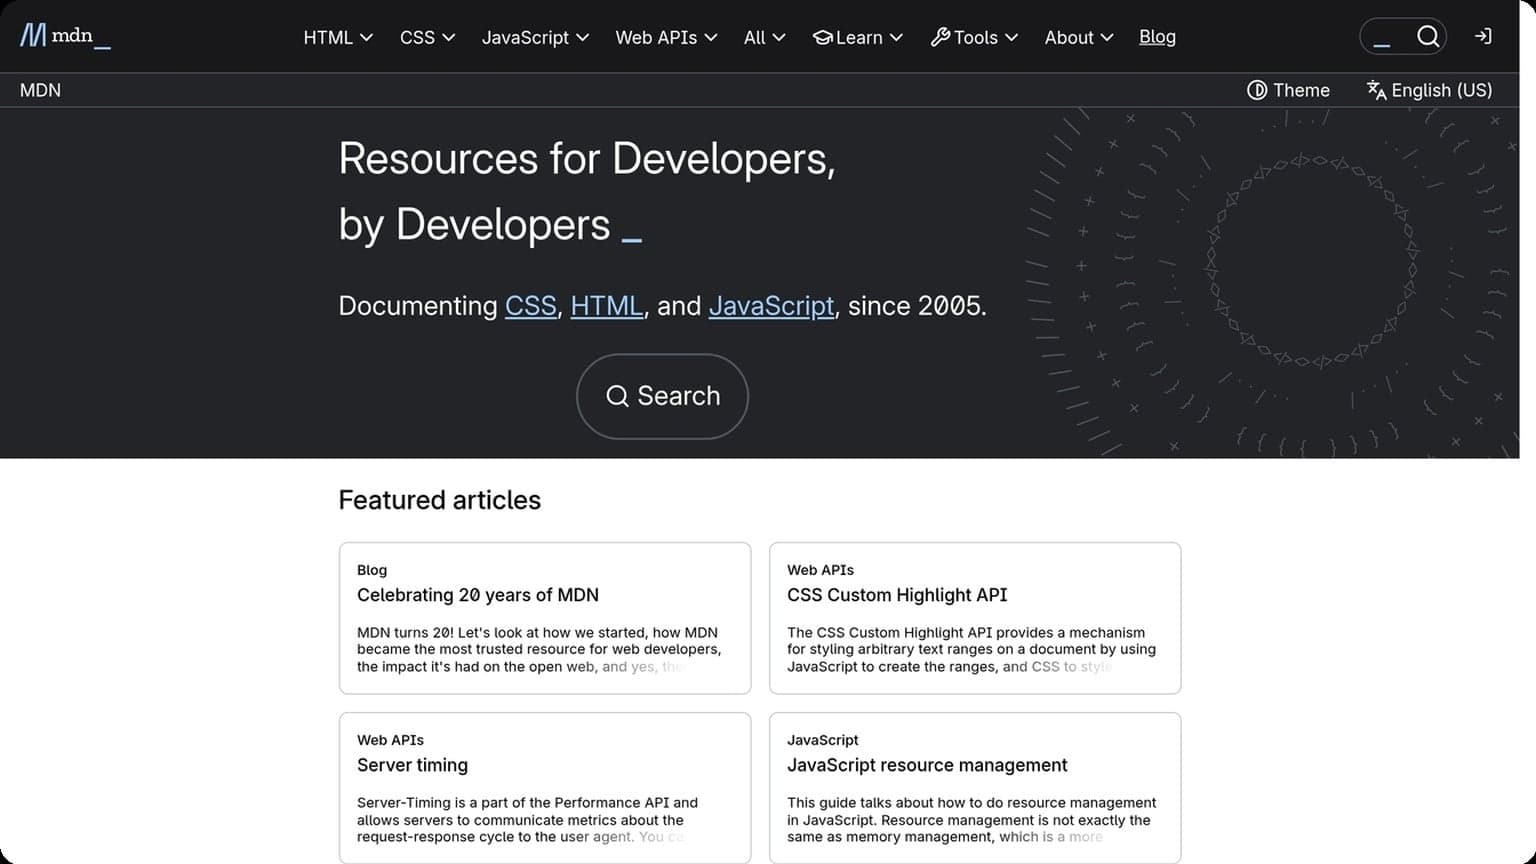Screen dimensions: 1536x864
Task: Open the Celebrating 20 years of MDN article
Action: coord(478,594)
